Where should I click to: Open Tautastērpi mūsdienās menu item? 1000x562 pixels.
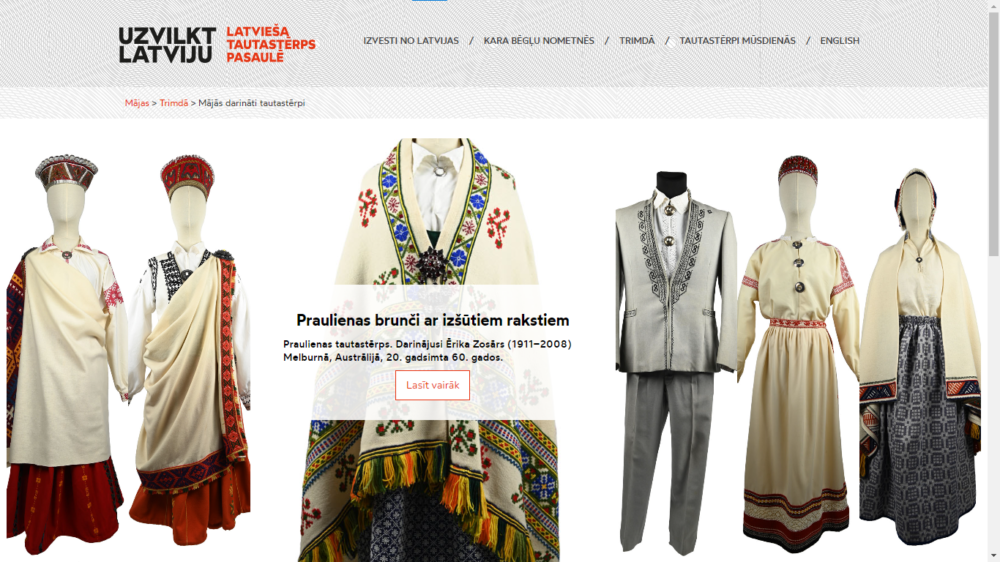pos(737,41)
